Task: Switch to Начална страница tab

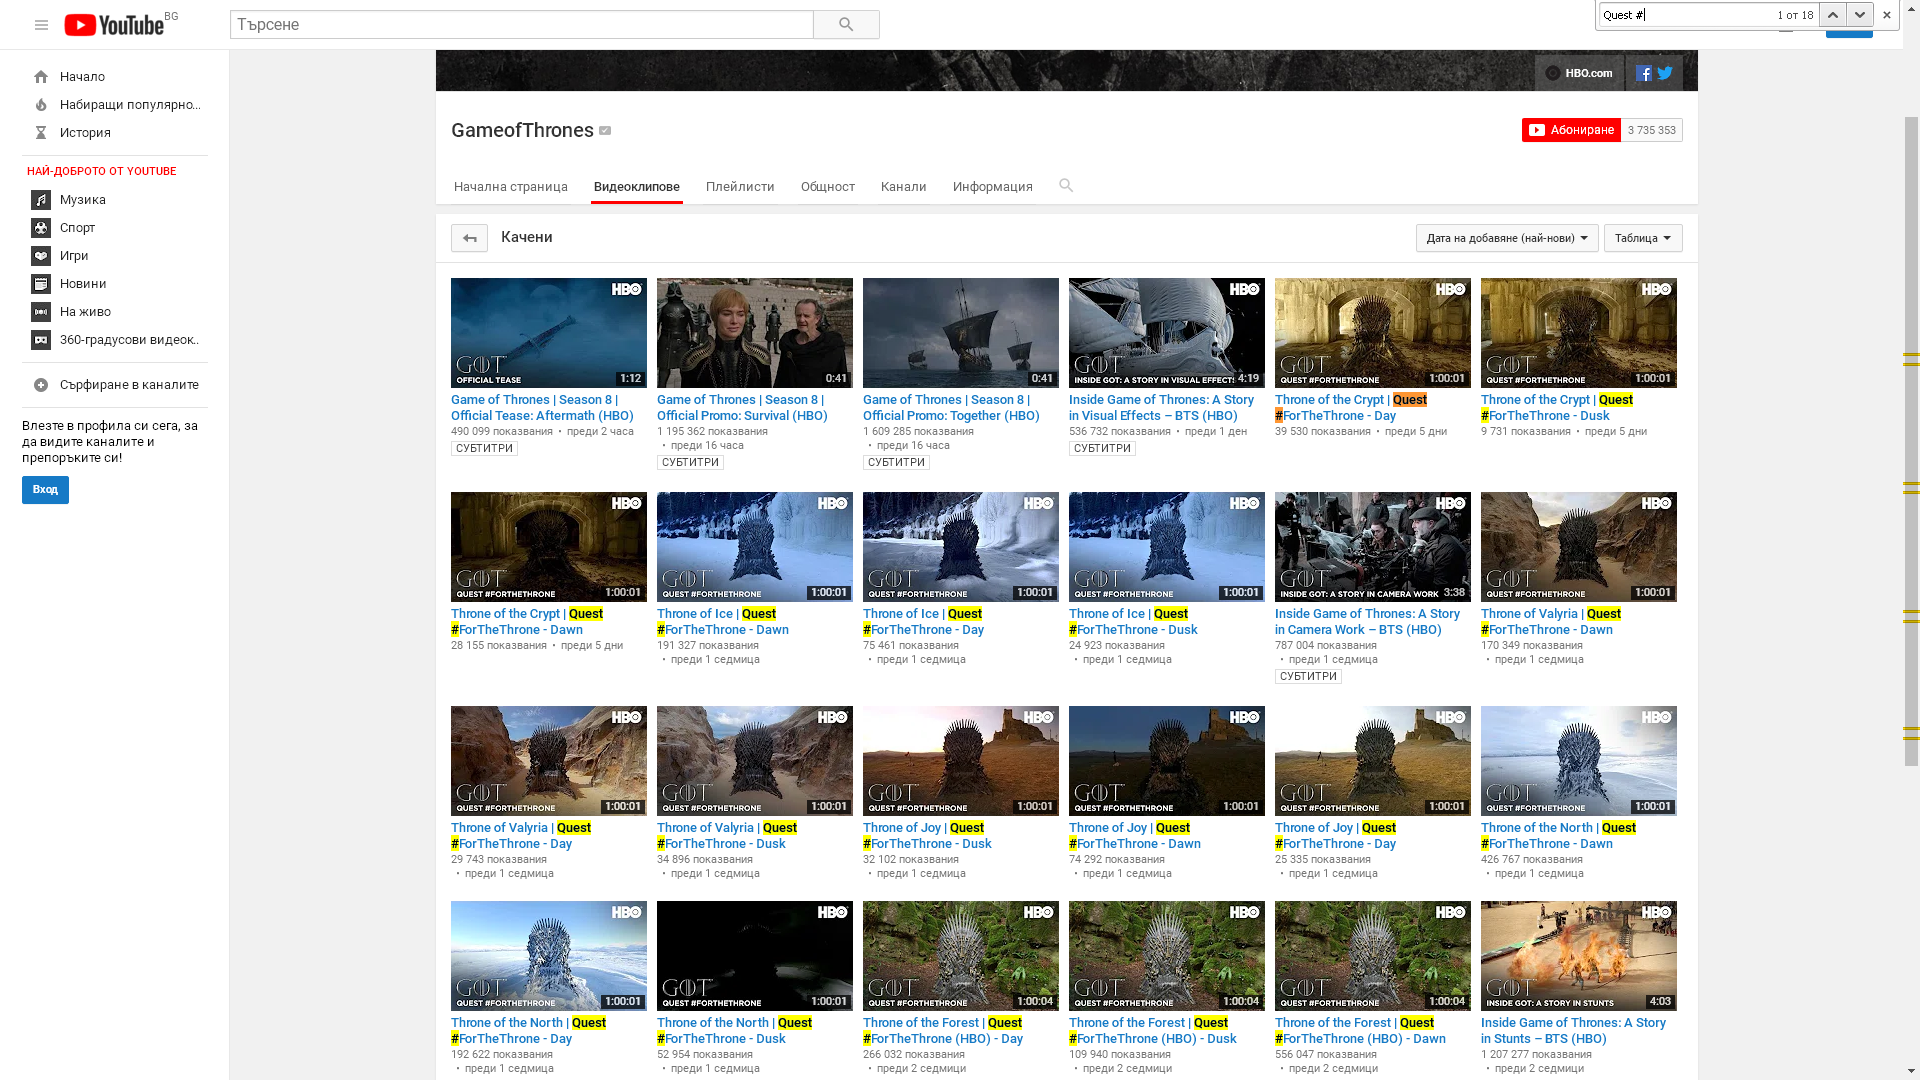Action: coord(511,187)
